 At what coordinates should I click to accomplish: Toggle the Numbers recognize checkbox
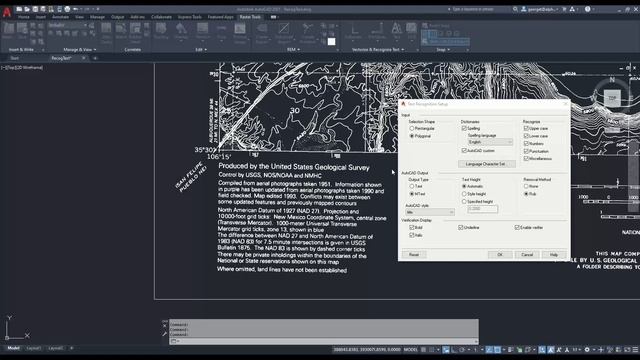(x=526, y=144)
